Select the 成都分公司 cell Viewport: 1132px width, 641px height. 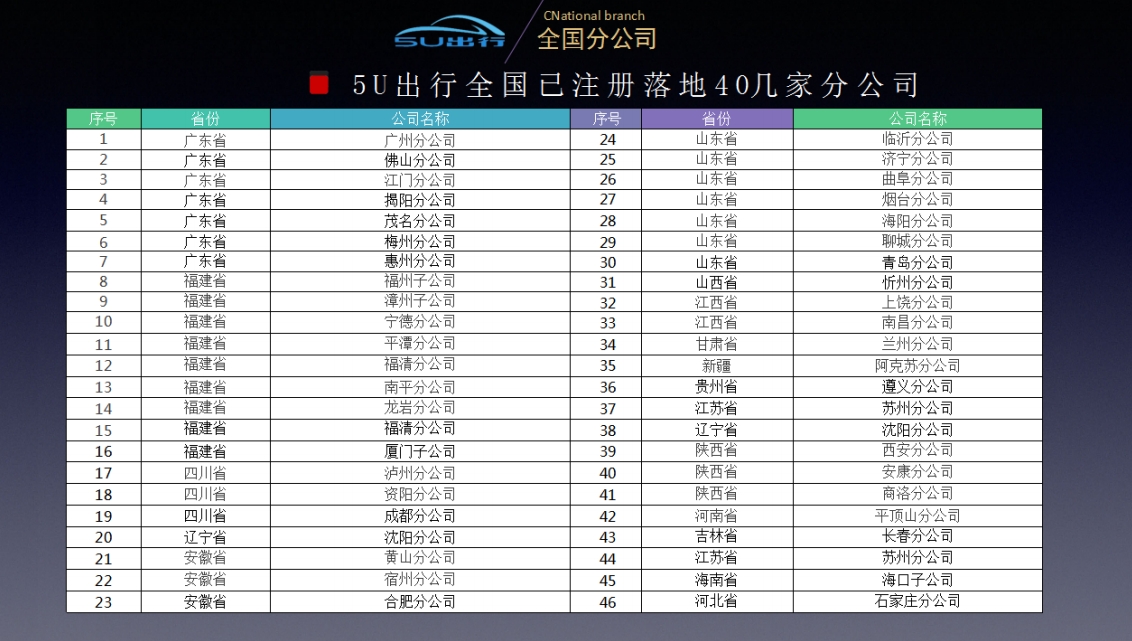click(x=420, y=516)
